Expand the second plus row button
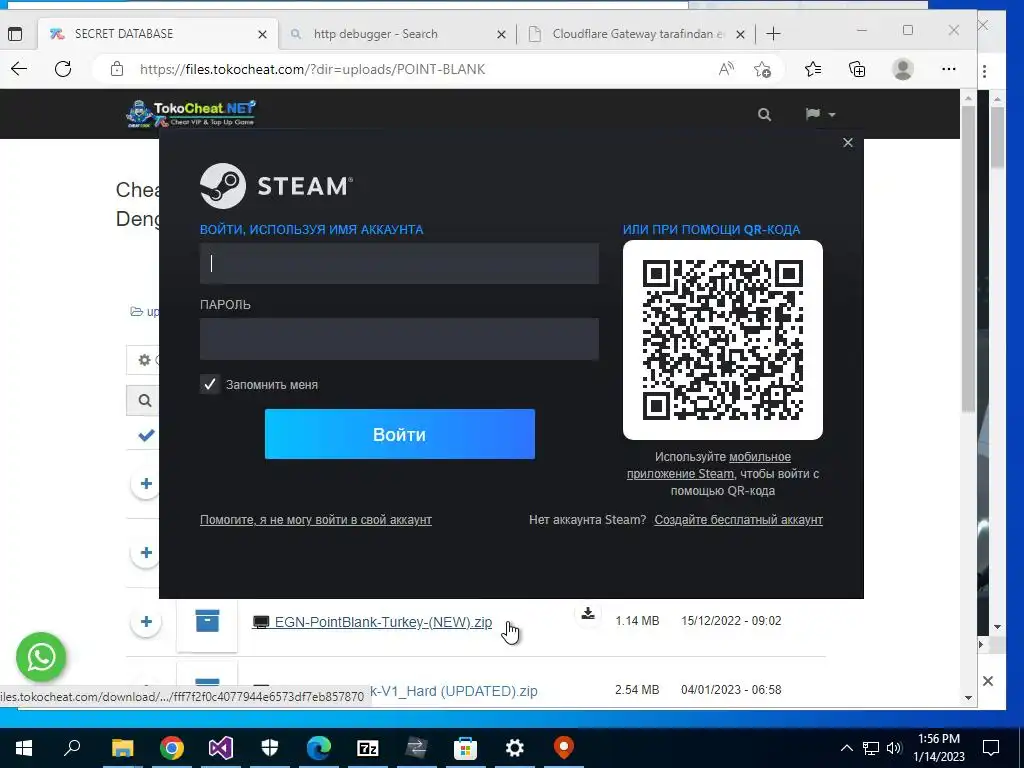Image resolution: width=1024 pixels, height=768 pixels. coord(146,552)
